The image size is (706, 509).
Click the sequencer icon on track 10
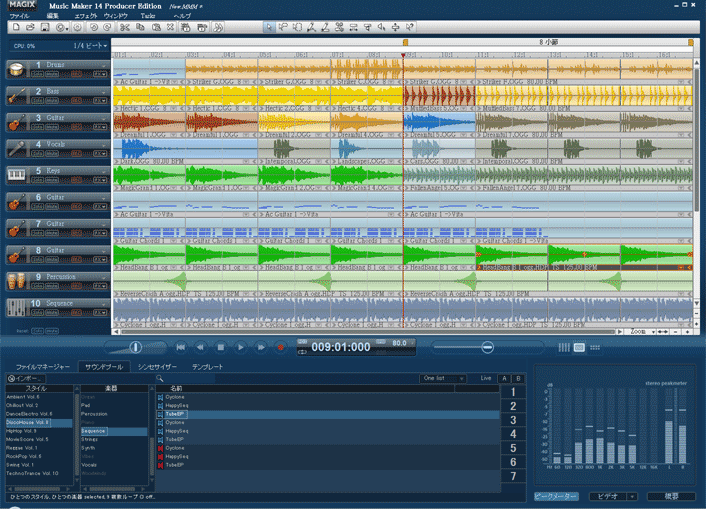tap(16, 308)
